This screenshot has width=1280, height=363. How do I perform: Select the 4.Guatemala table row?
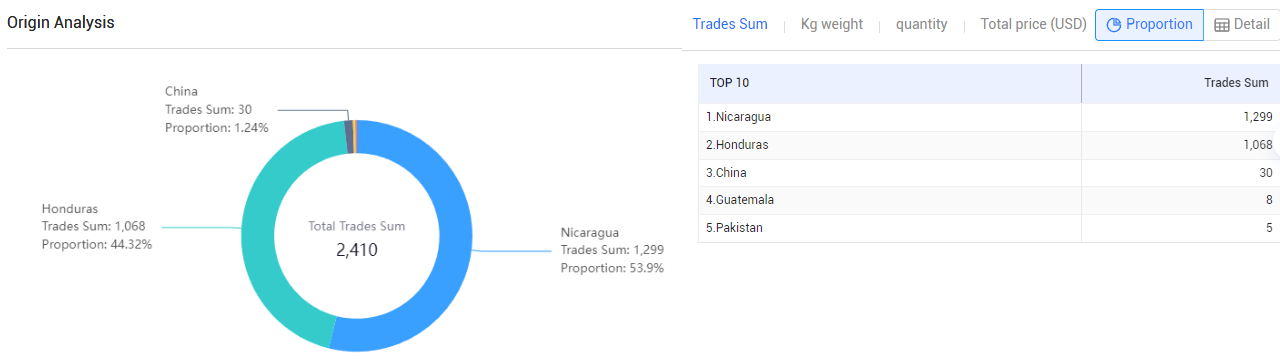click(x=989, y=200)
